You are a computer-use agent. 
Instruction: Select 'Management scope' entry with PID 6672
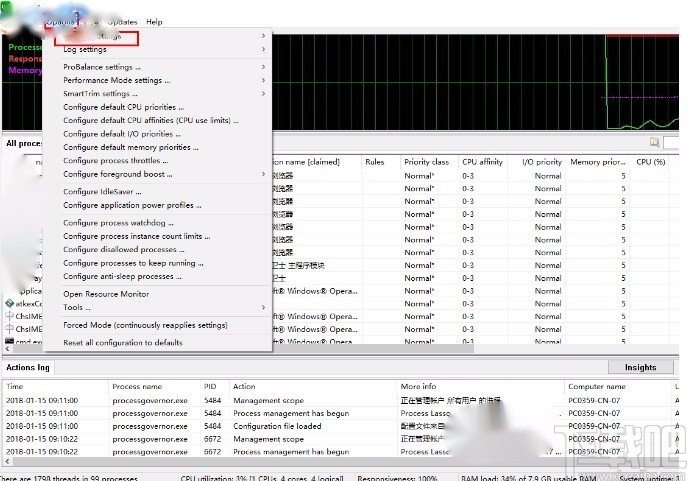(268, 439)
